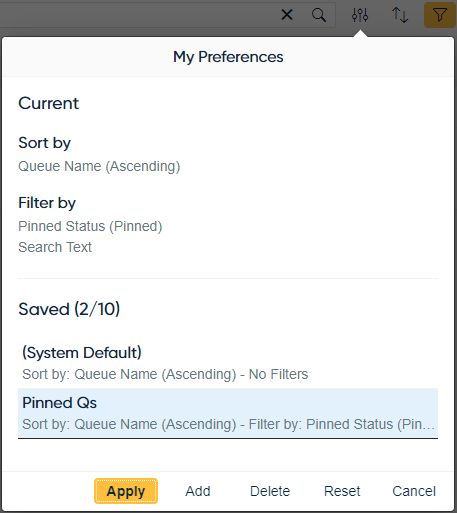This screenshot has width=457, height=513.
Task: Open the sort arrows icon
Action: tap(400, 15)
